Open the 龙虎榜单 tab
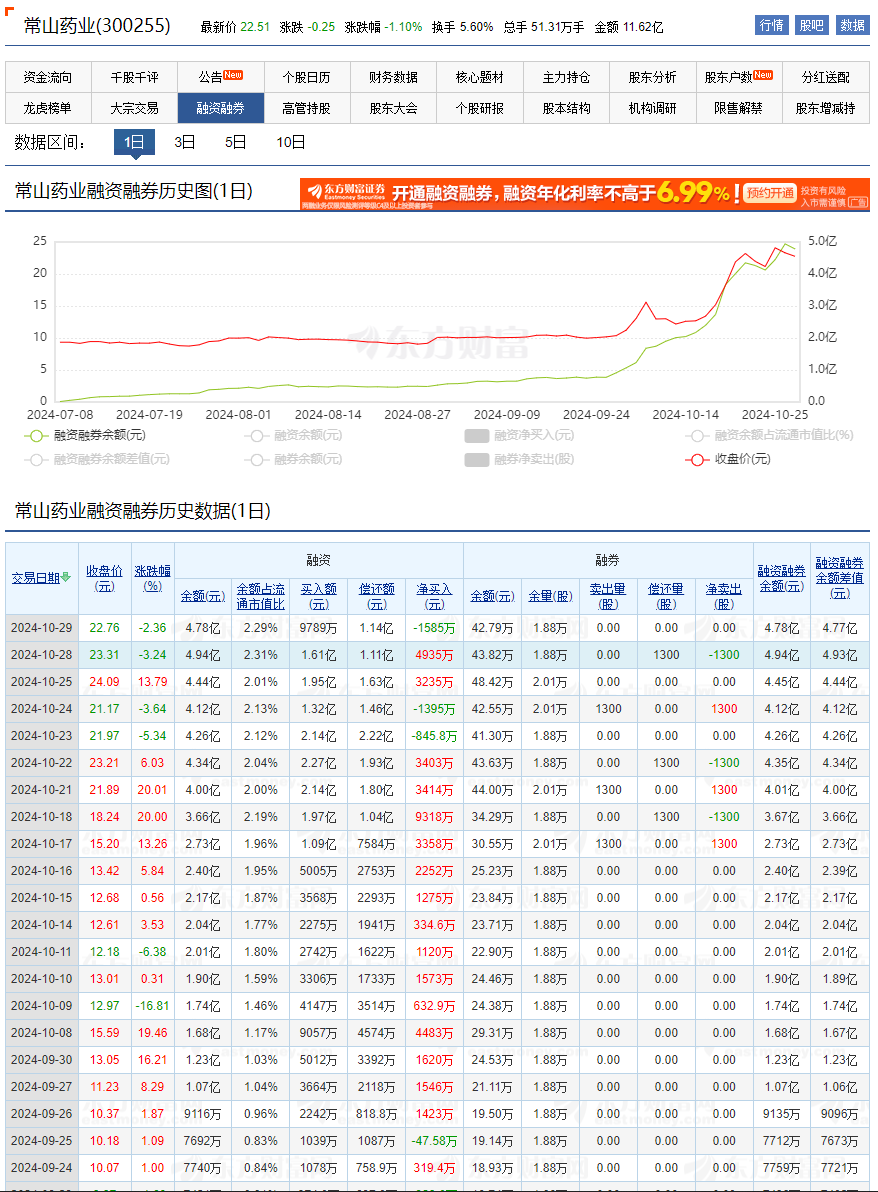Screen dimensions: 878x1192 coord(48,108)
